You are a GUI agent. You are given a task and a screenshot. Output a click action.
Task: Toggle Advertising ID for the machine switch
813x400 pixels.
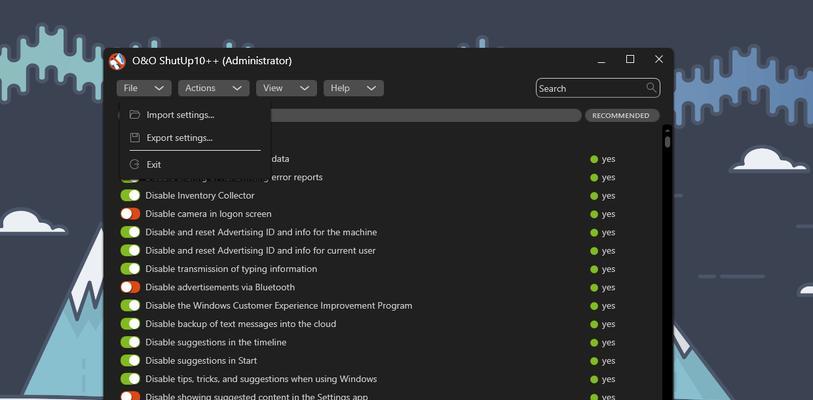130,232
